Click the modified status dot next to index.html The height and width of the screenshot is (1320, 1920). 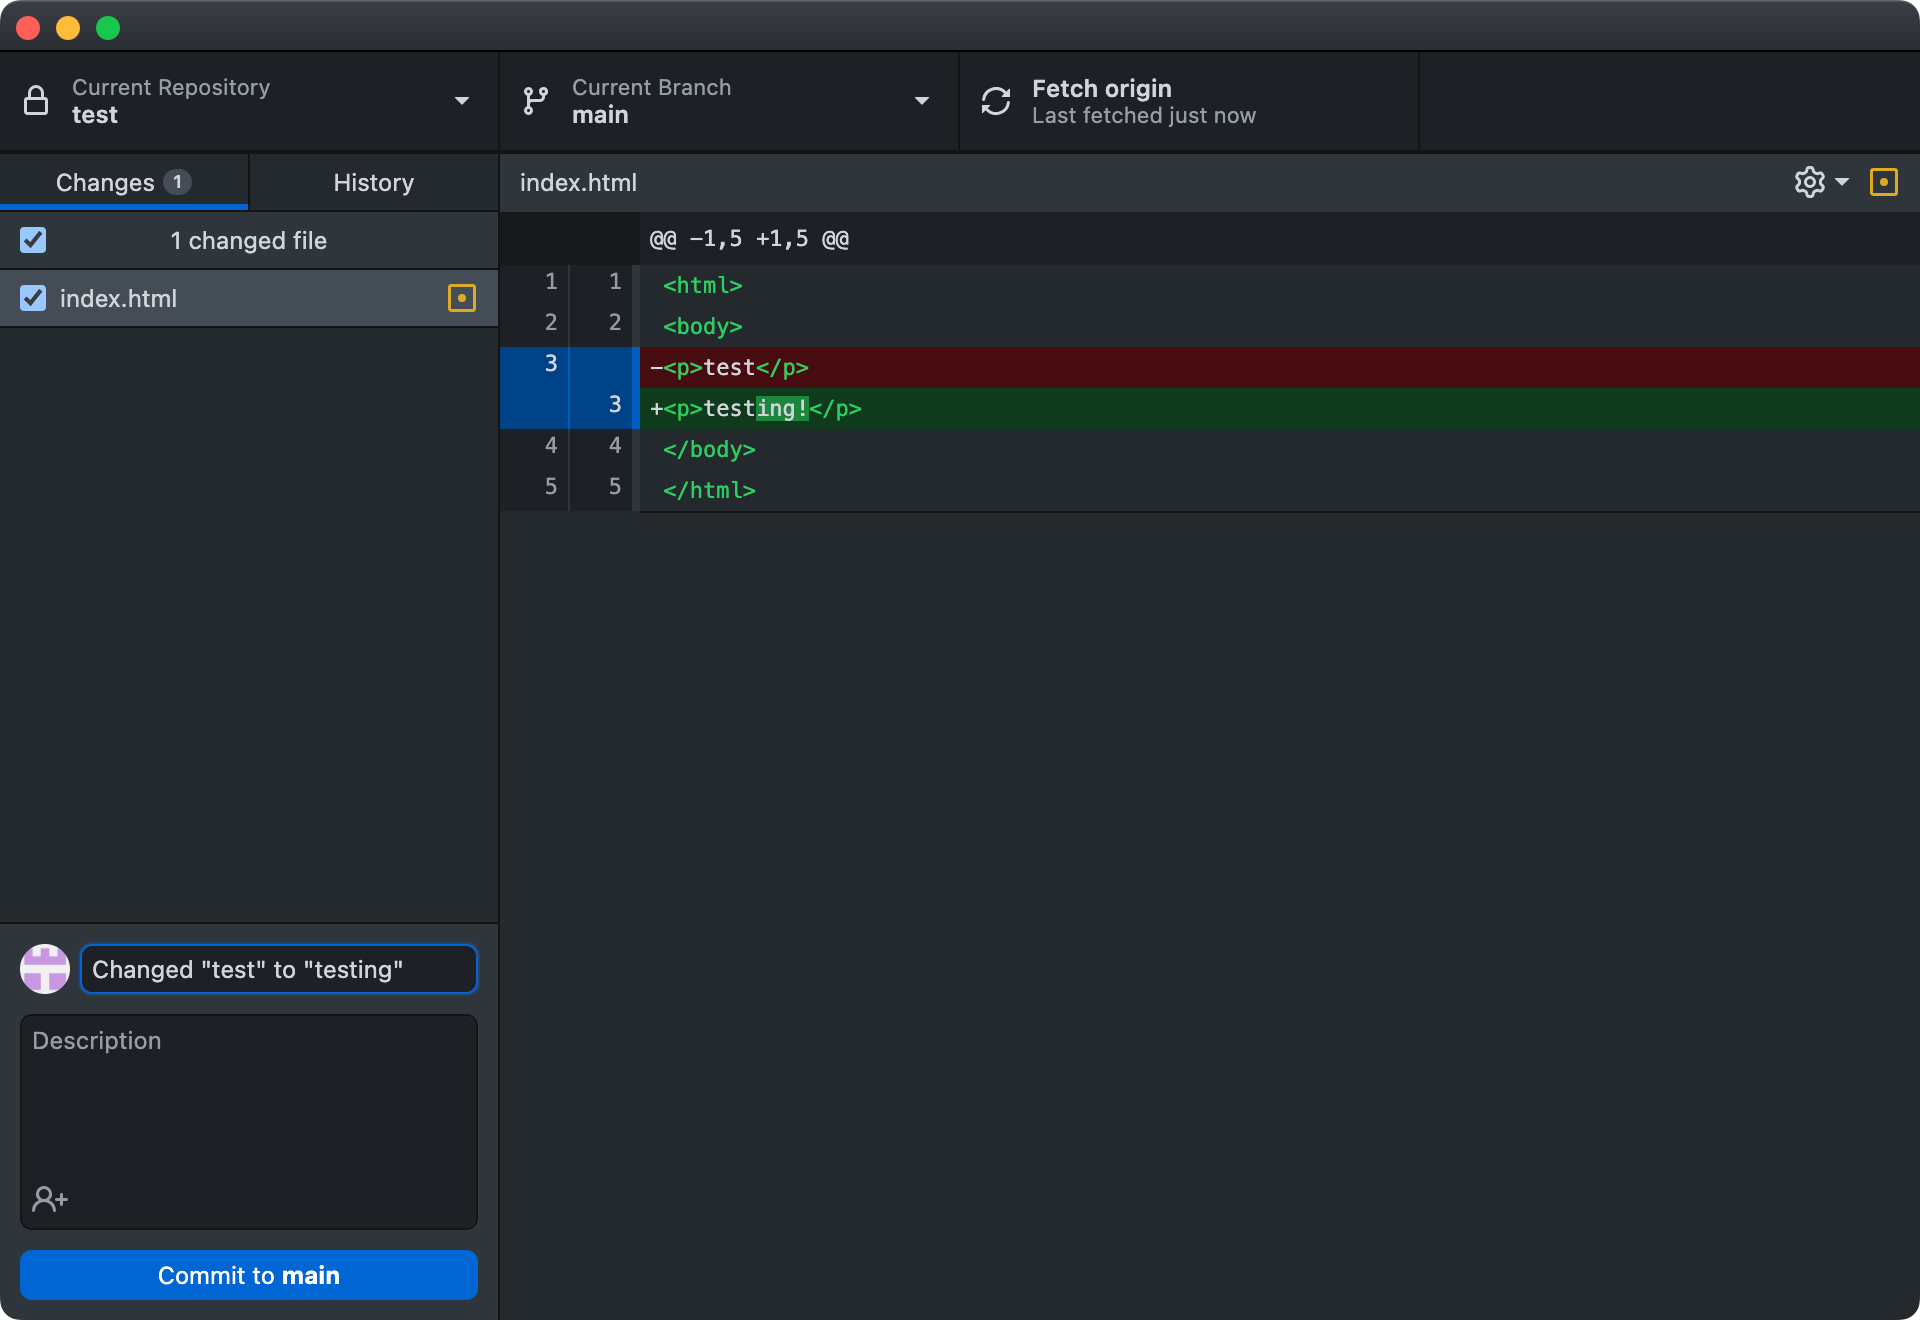click(461, 298)
